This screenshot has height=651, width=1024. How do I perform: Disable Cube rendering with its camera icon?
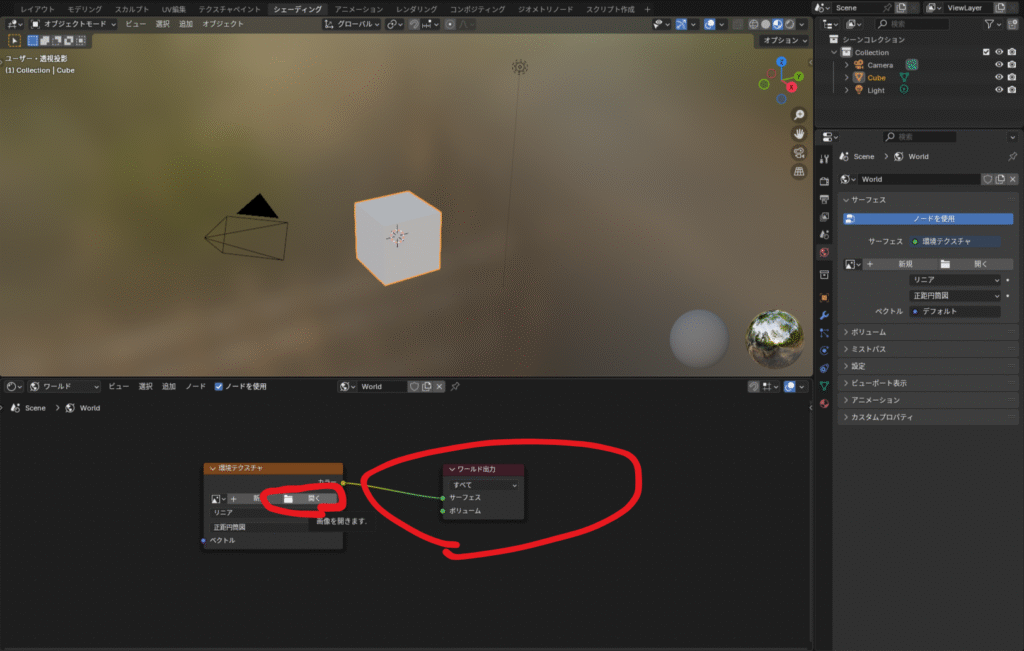point(1012,78)
